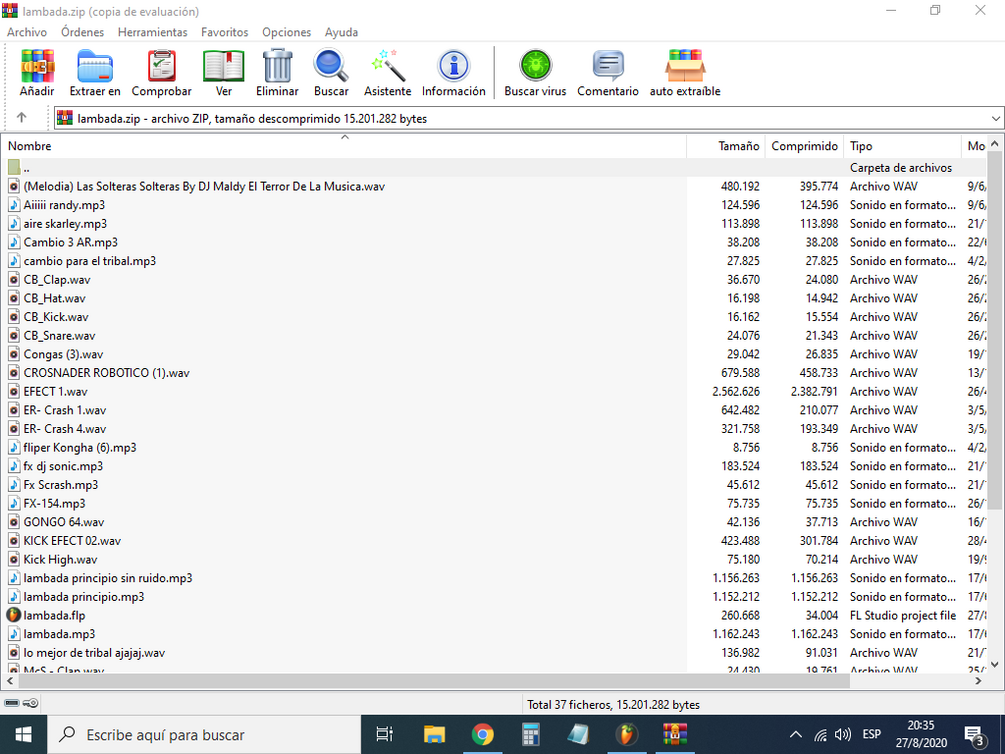Click the taskbar search box
The width and height of the screenshot is (1005, 754).
(x=204, y=735)
